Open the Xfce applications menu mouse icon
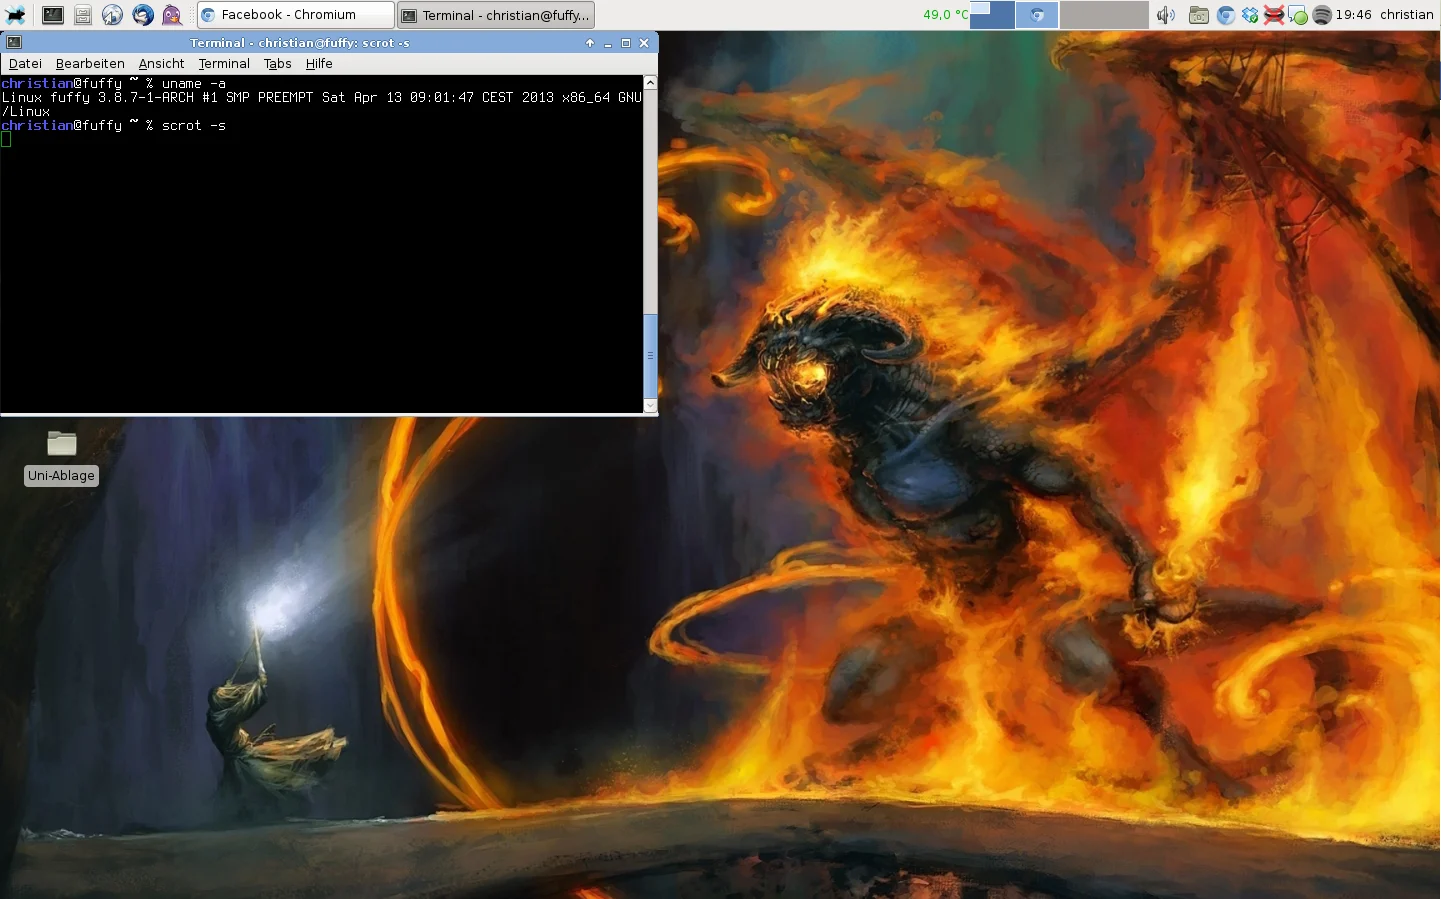Viewport: 1441px width, 899px height. pyautogui.click(x=15, y=15)
